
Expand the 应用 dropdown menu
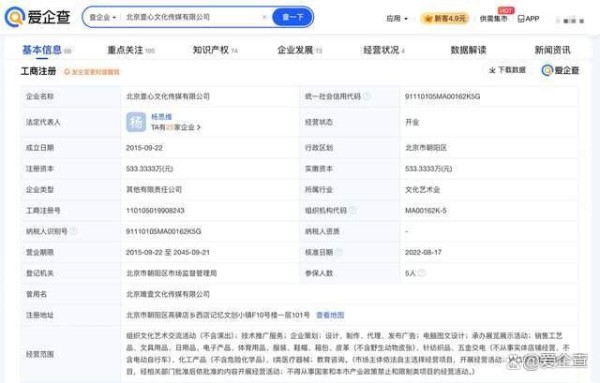(396, 18)
